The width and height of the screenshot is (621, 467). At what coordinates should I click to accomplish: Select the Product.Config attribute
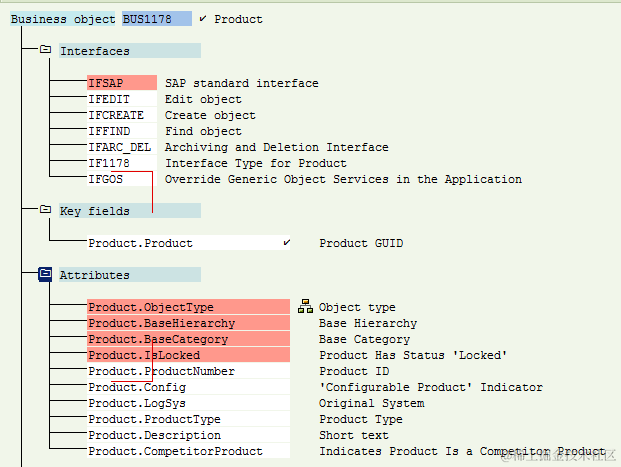tap(189, 387)
